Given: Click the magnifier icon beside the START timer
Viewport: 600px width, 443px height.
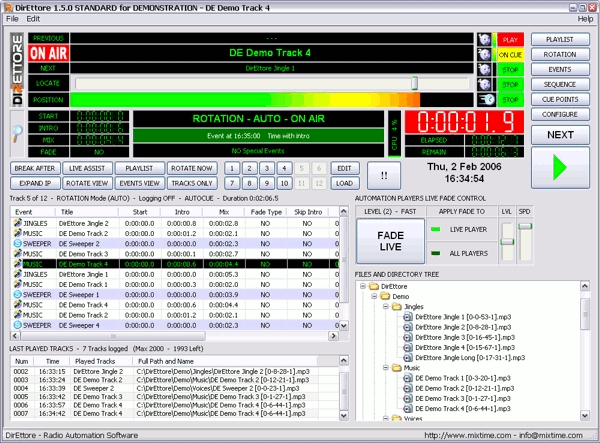Looking at the screenshot, I should click(x=17, y=132).
